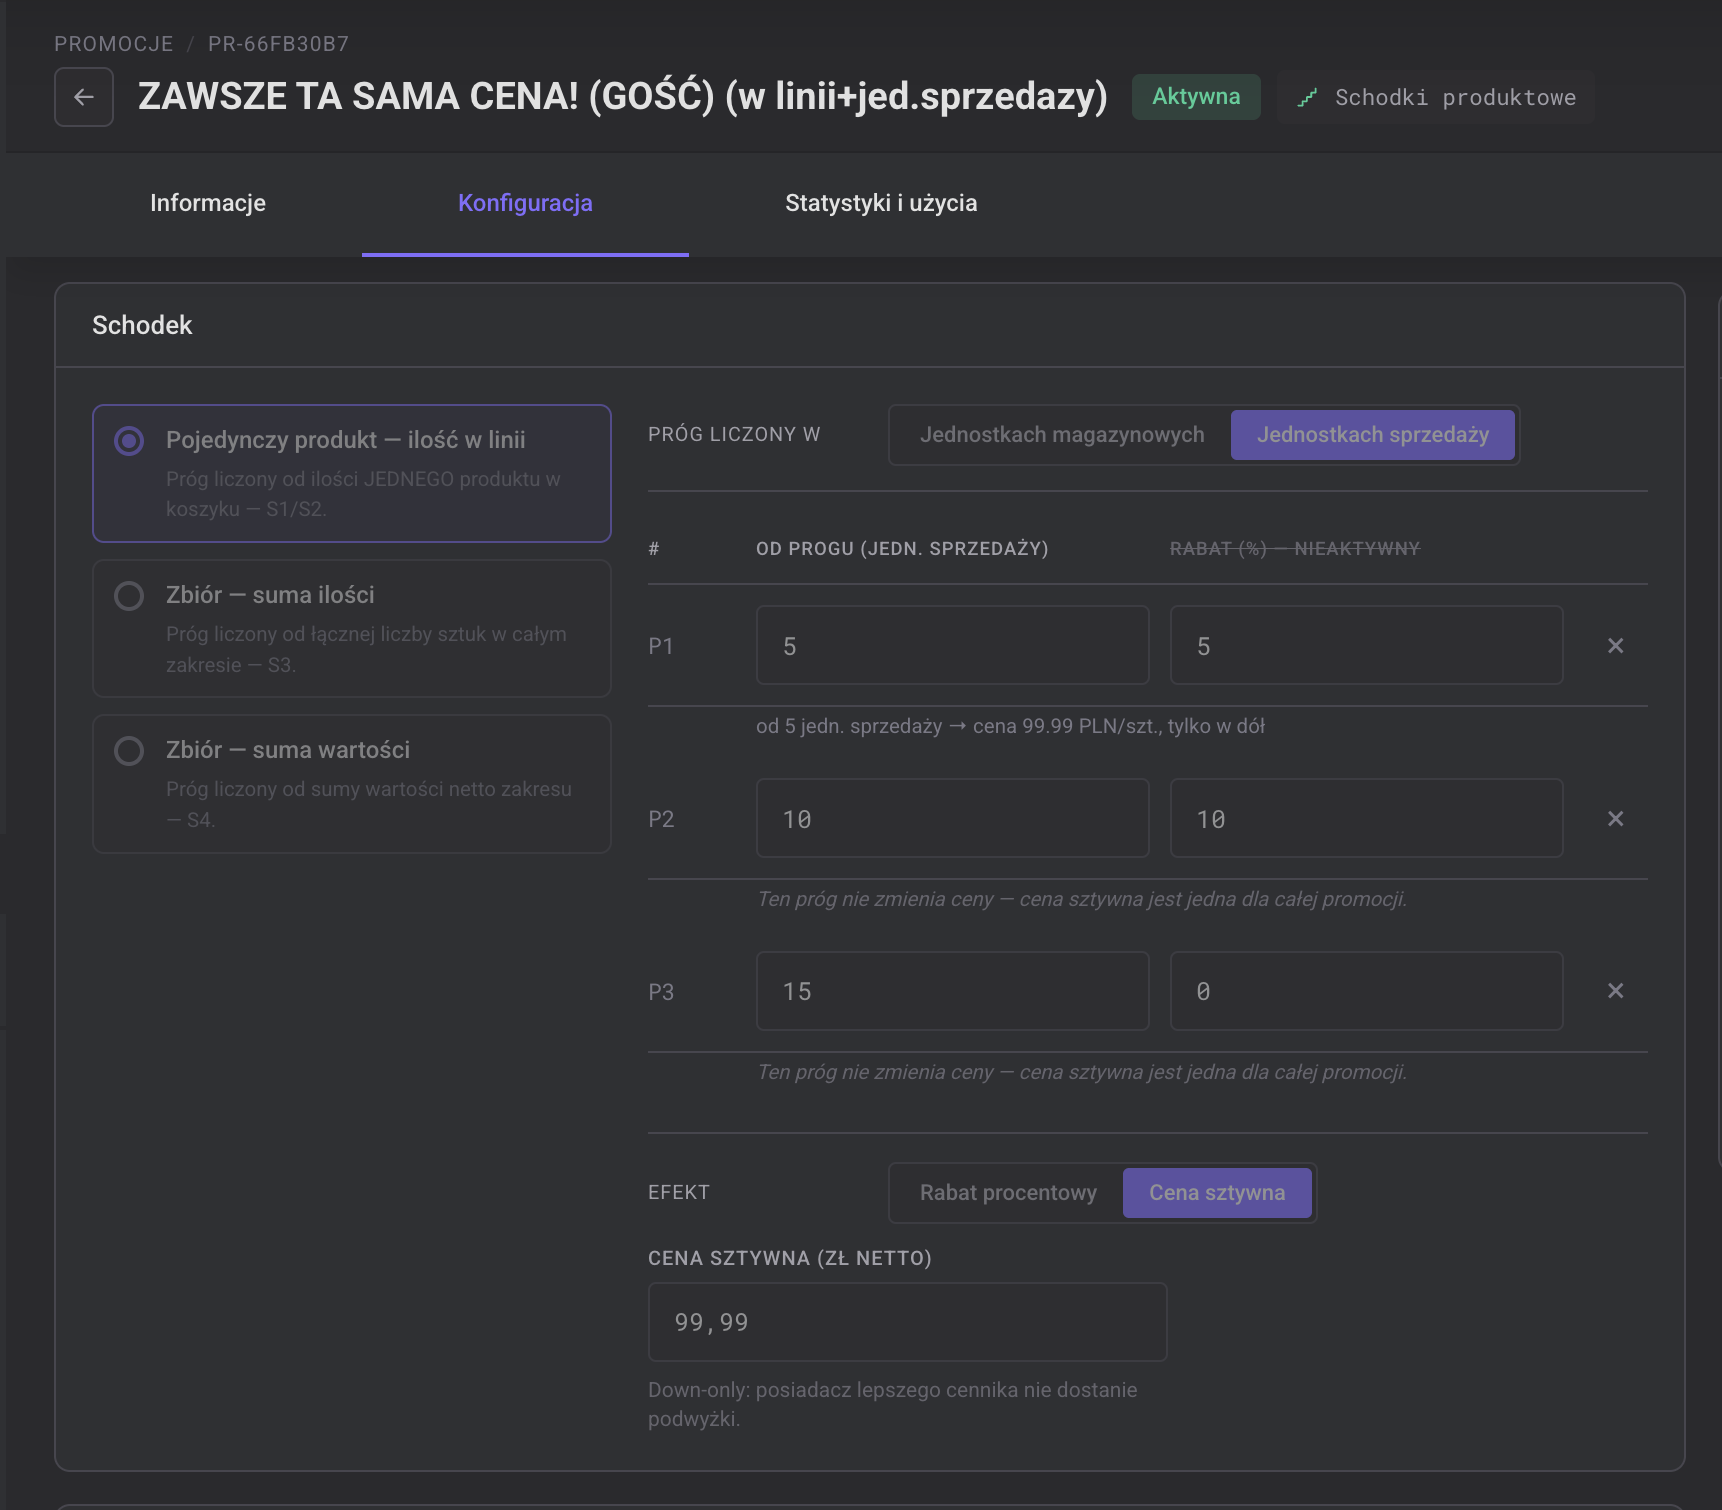Open the Informacje tab

(x=208, y=203)
